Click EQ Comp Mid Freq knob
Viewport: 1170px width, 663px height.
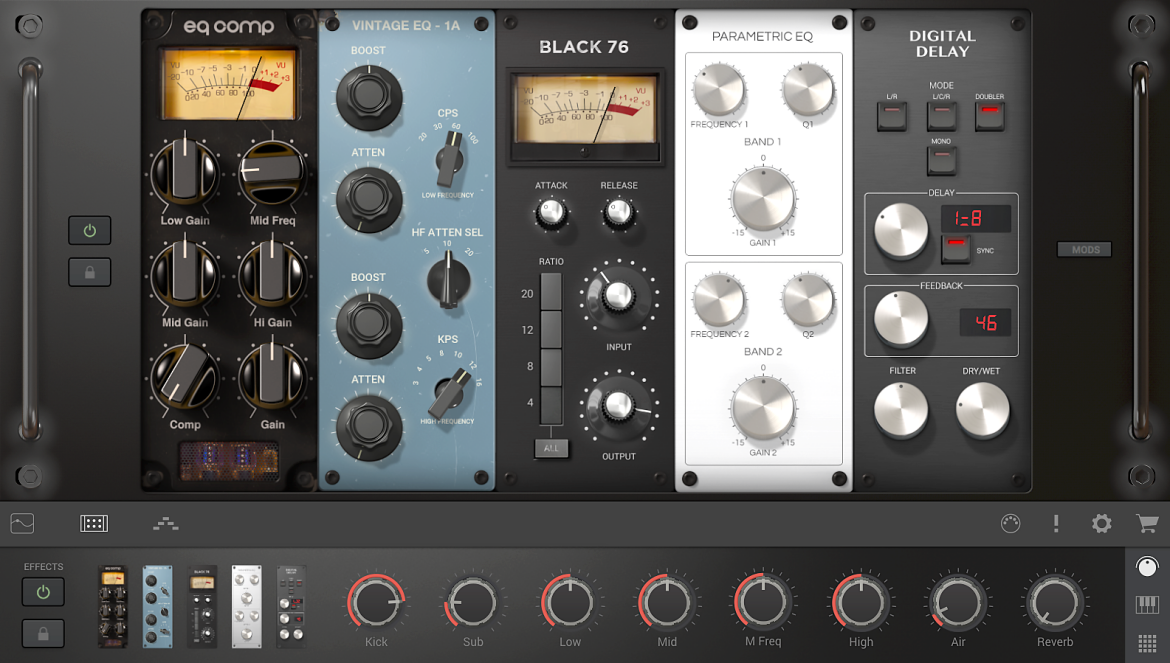coord(272,172)
